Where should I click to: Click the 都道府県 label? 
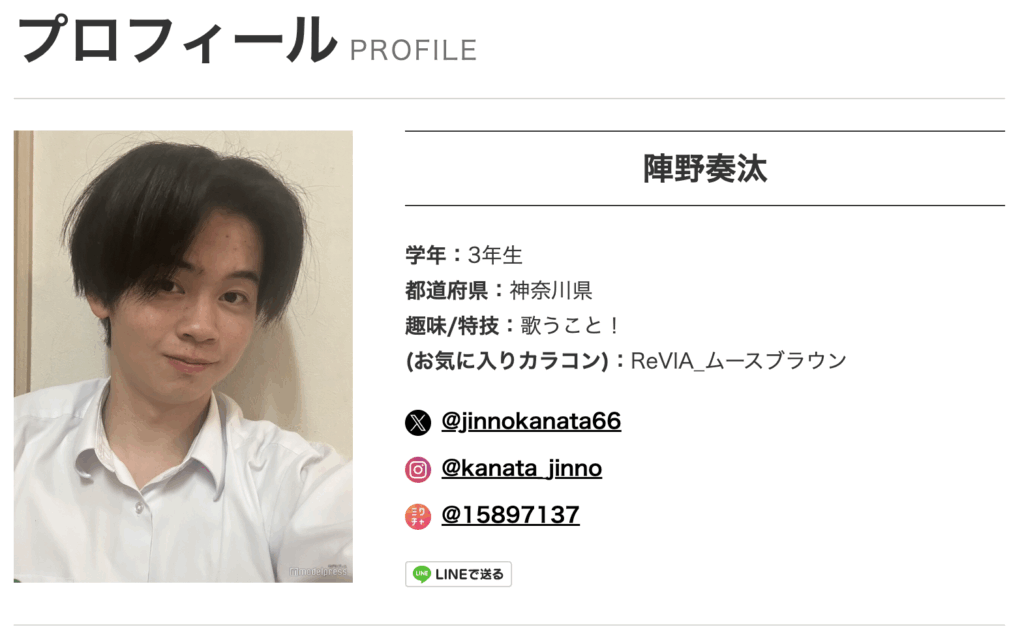(446, 290)
